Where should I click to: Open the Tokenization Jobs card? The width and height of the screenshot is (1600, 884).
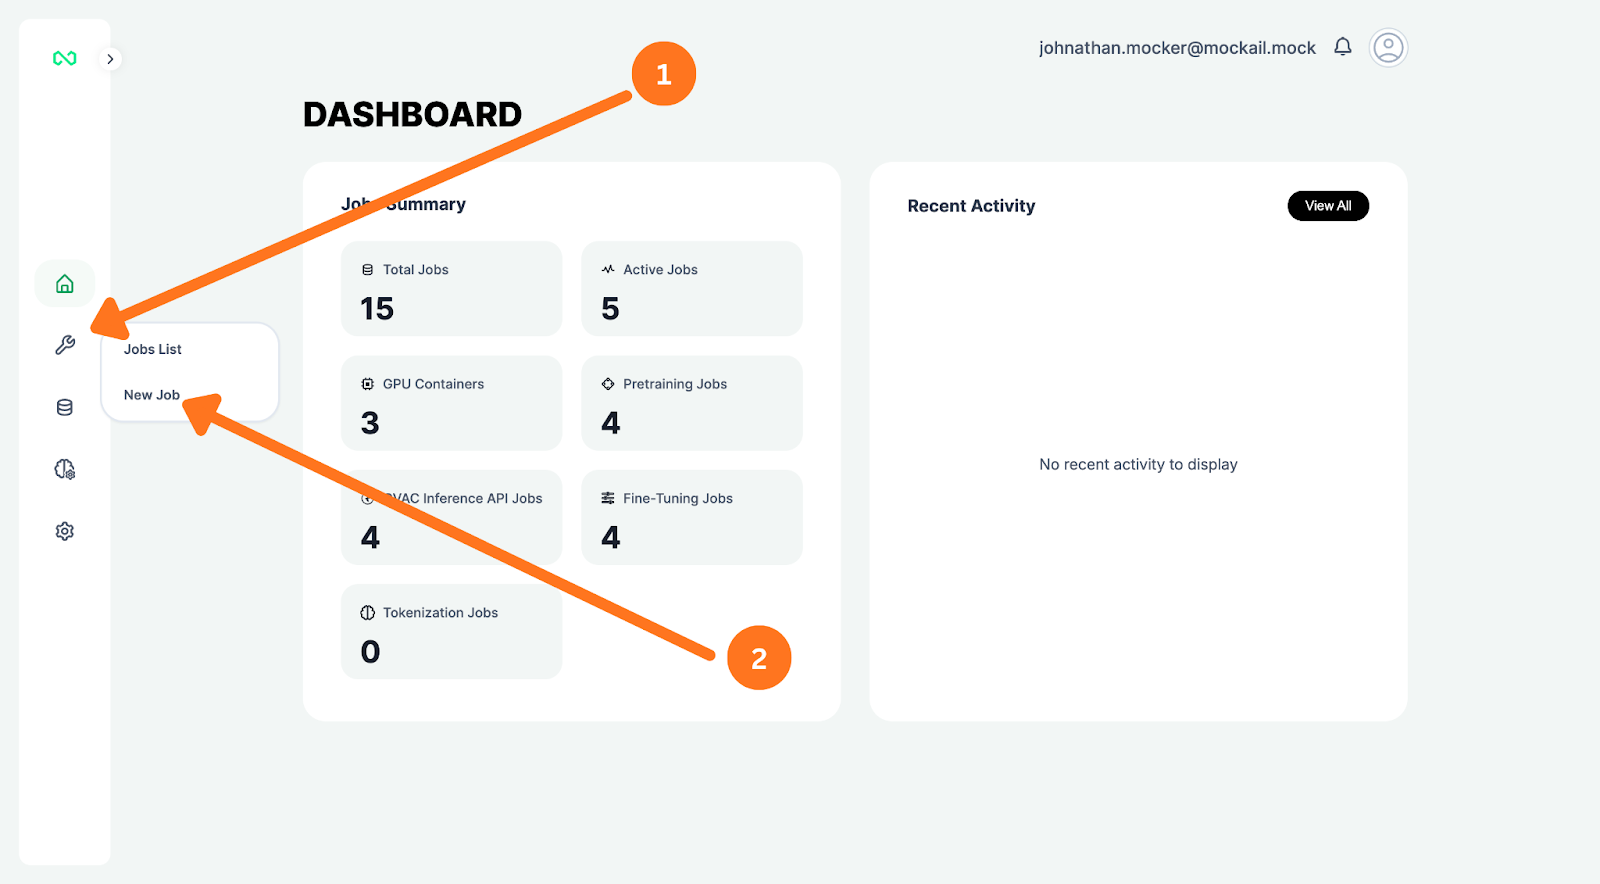(x=452, y=632)
